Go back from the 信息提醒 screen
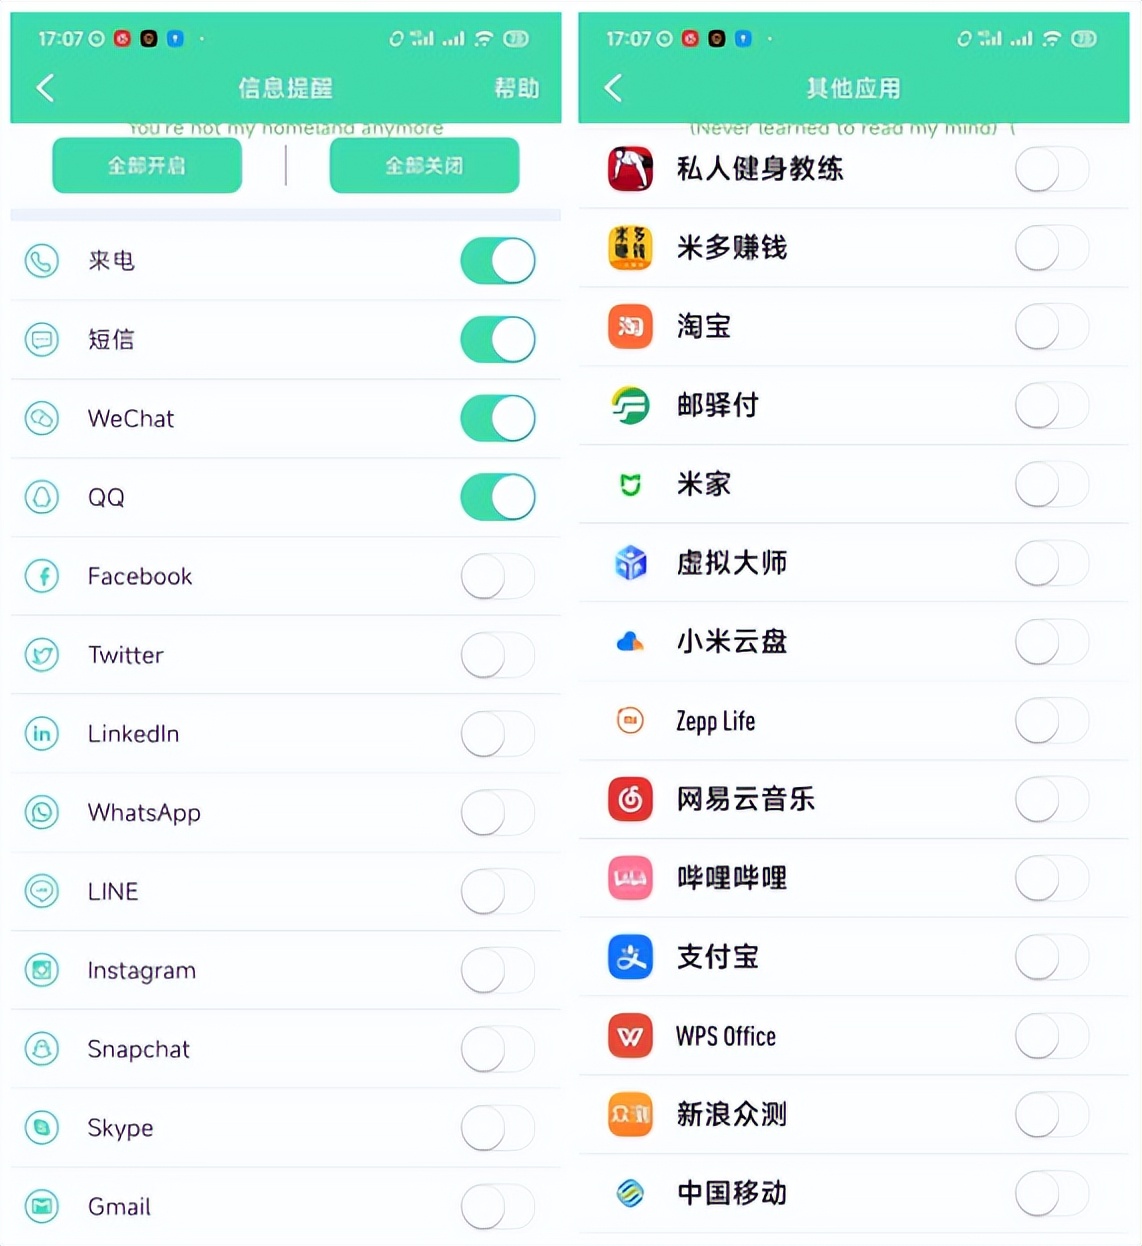The width and height of the screenshot is (1142, 1246). [45, 88]
